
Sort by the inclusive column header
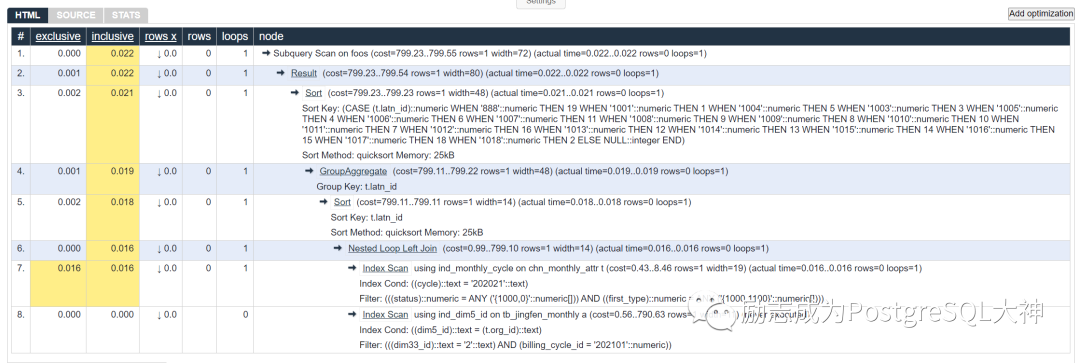[112, 37]
